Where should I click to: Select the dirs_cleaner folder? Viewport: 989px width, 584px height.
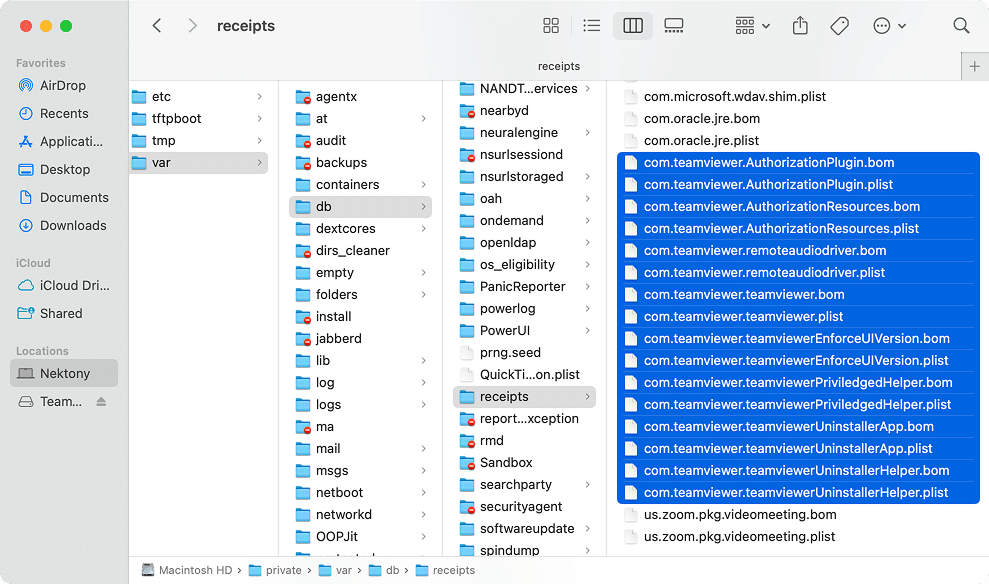tap(360, 250)
